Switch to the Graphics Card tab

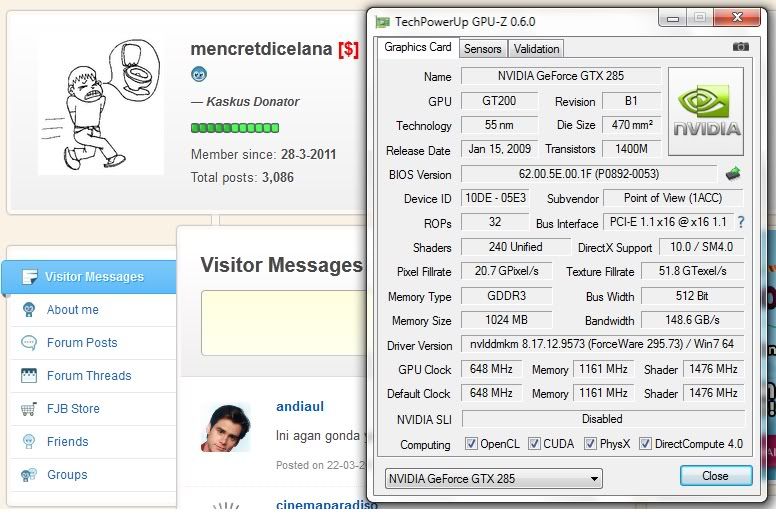point(418,47)
